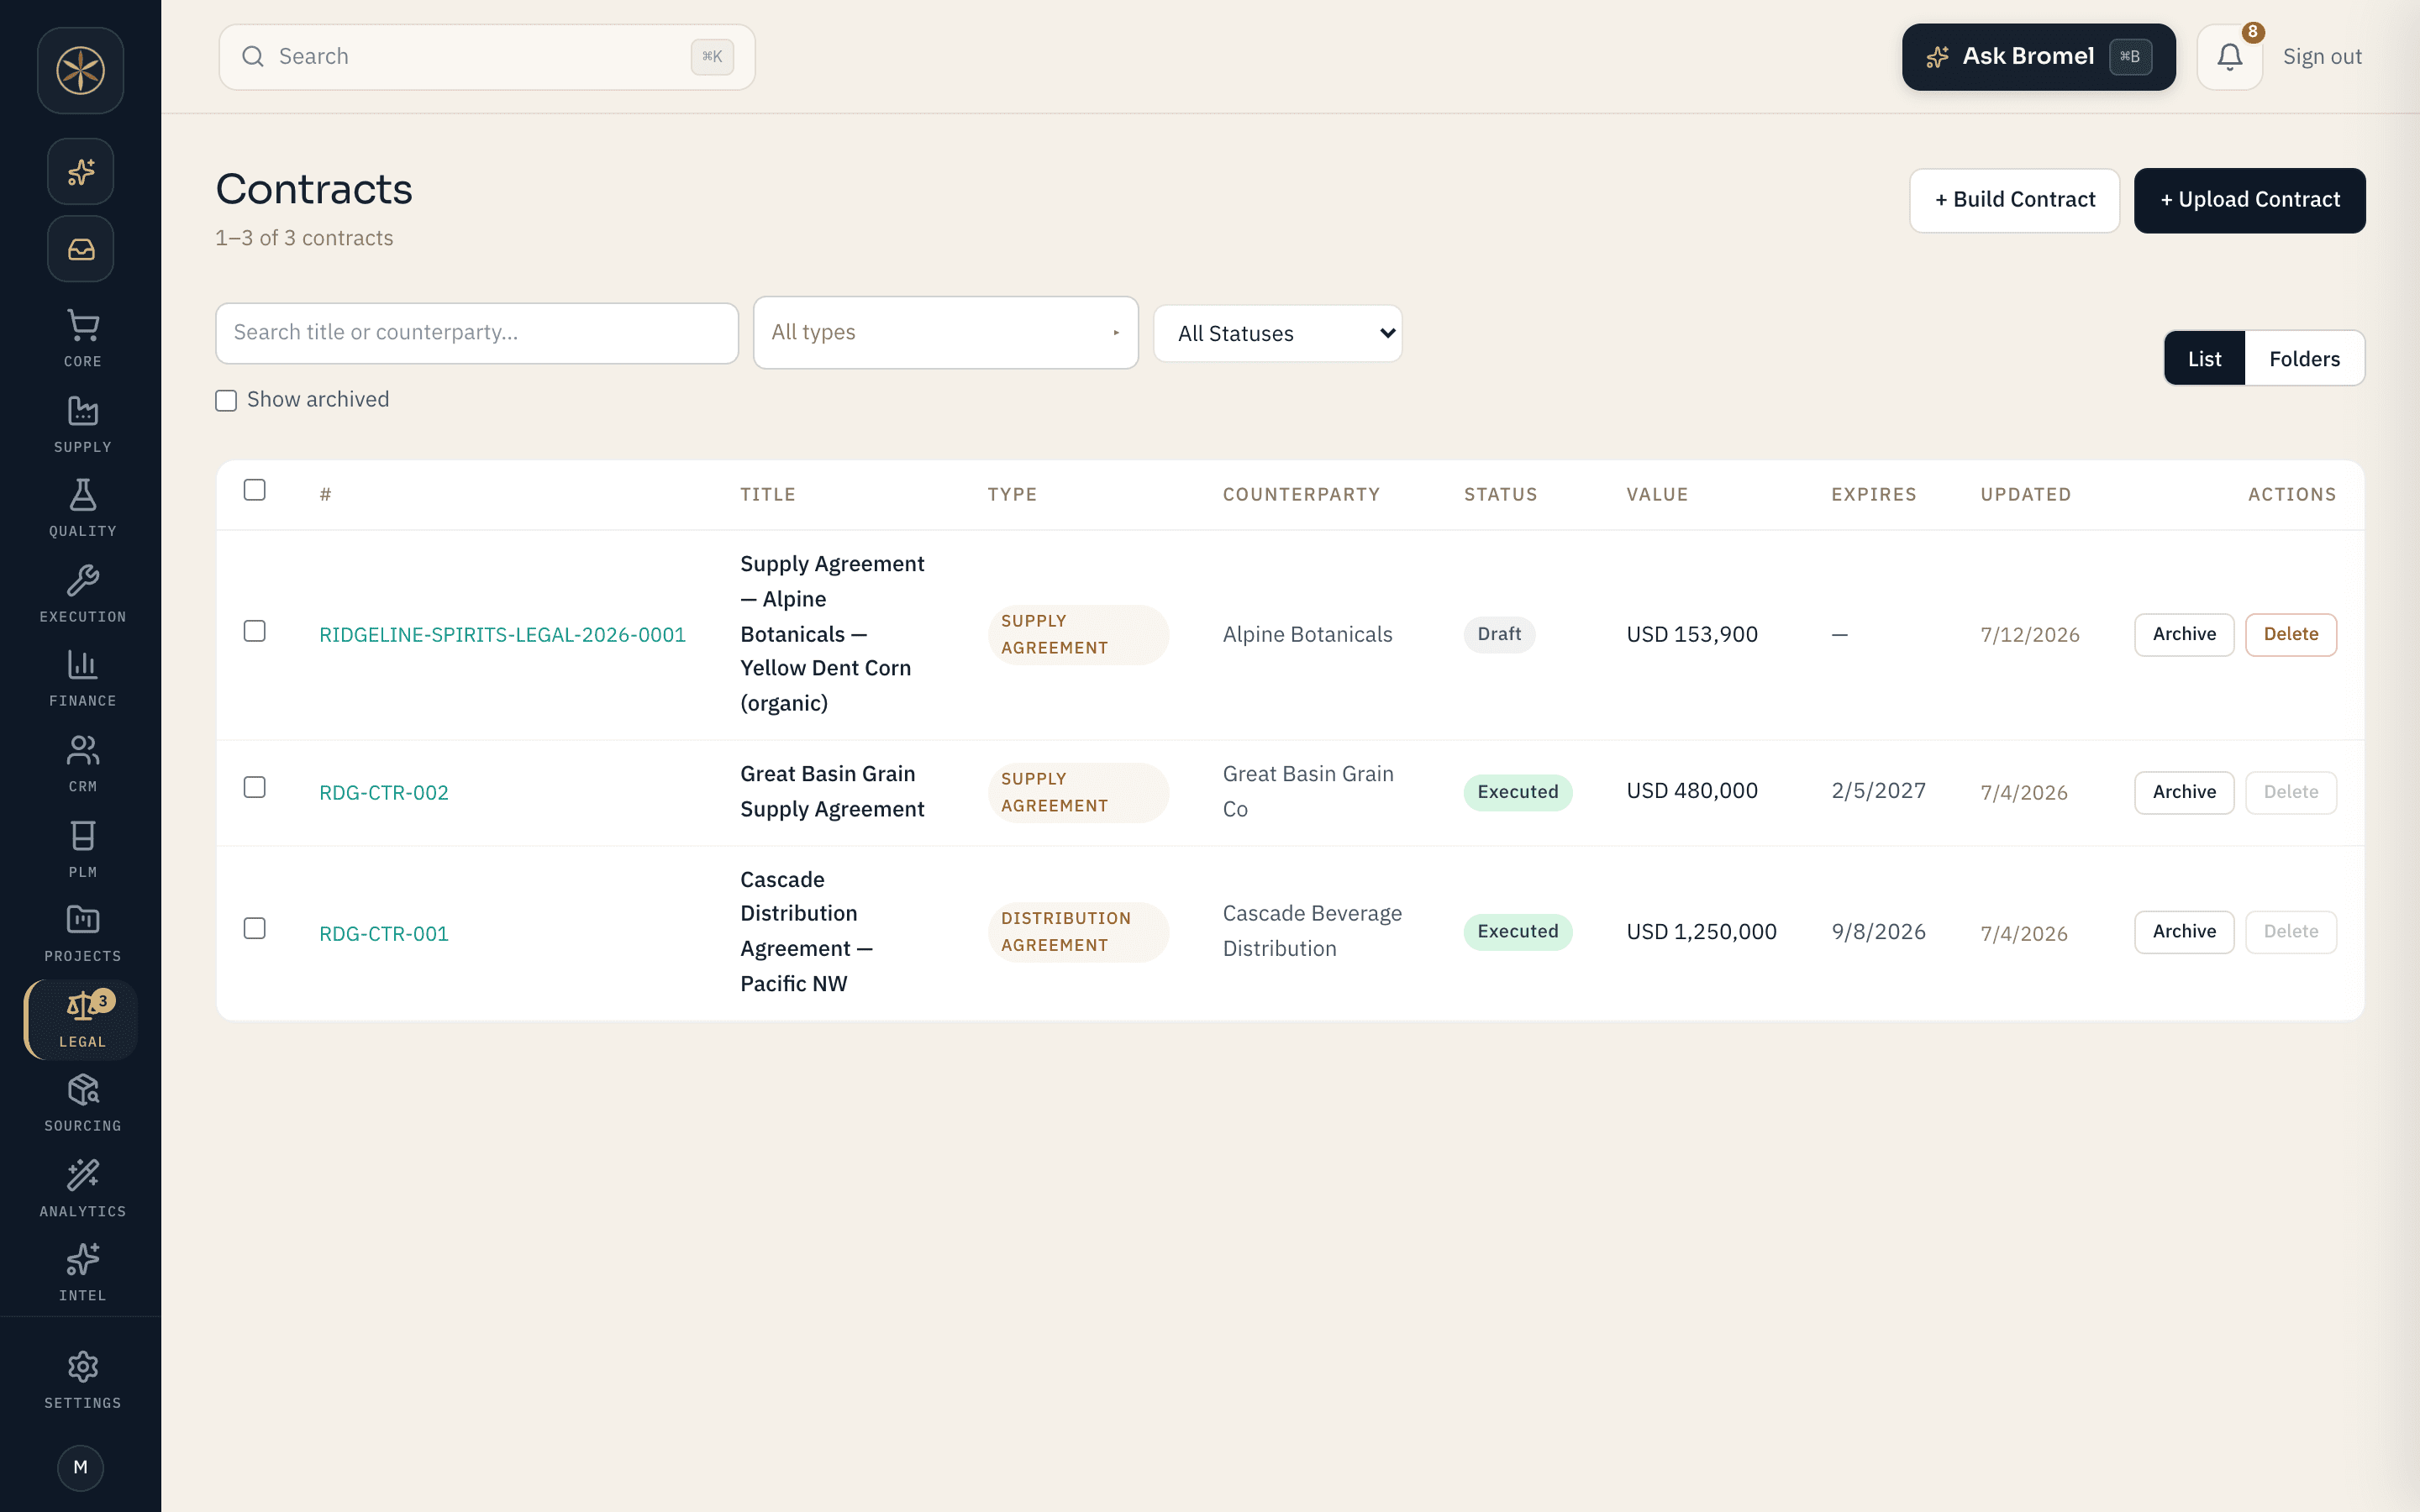Open the CRM module
This screenshot has width=2420, height=1512.
pos(82,764)
